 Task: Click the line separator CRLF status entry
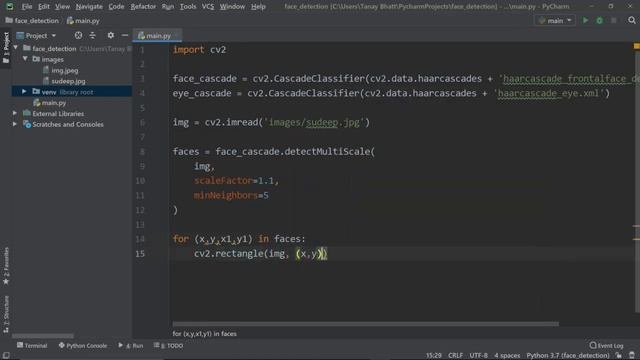pos(456,356)
